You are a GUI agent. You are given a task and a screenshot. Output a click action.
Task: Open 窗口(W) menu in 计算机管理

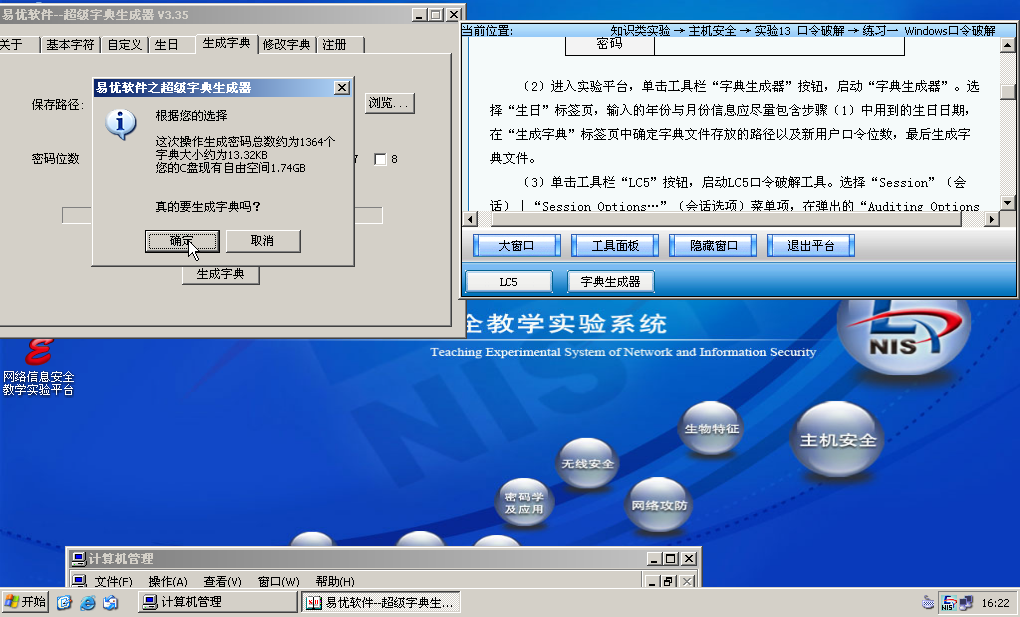pos(278,581)
